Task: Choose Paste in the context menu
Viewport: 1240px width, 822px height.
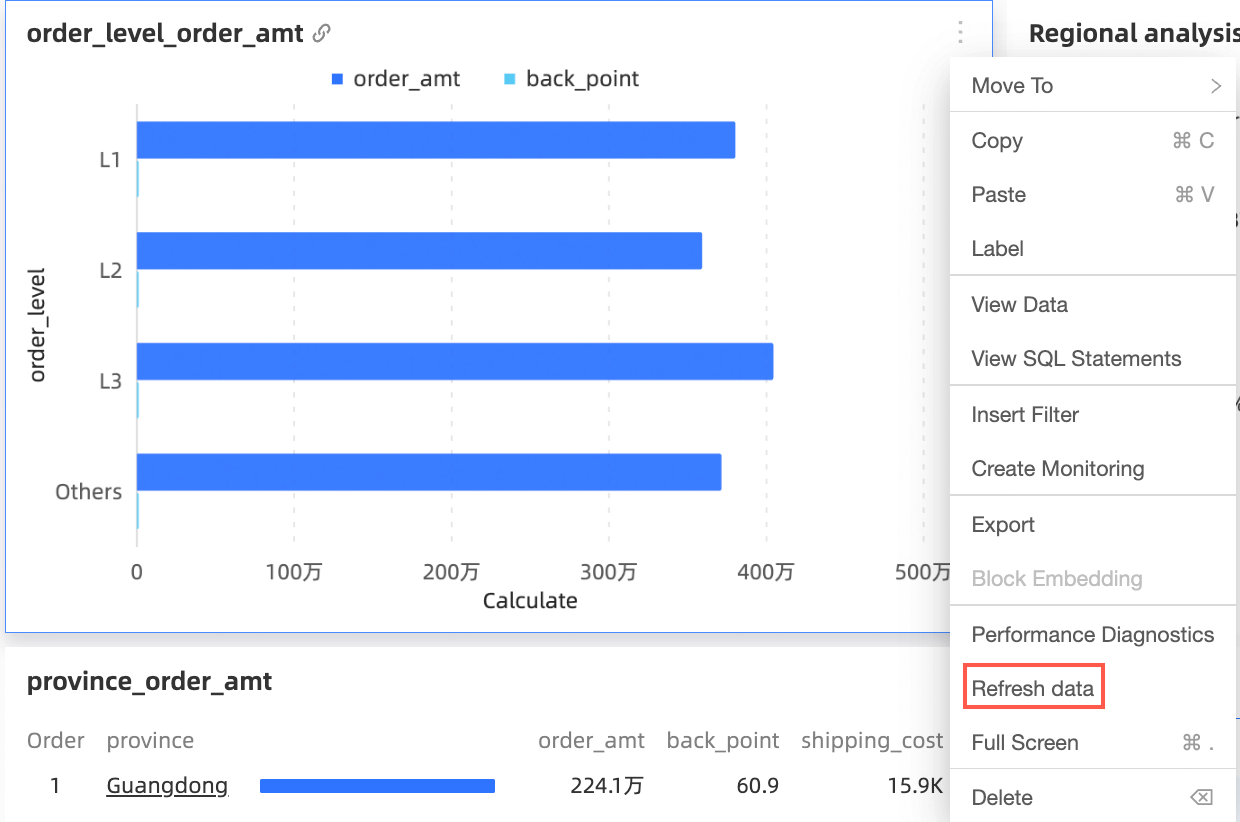Action: pyautogui.click(x=998, y=195)
